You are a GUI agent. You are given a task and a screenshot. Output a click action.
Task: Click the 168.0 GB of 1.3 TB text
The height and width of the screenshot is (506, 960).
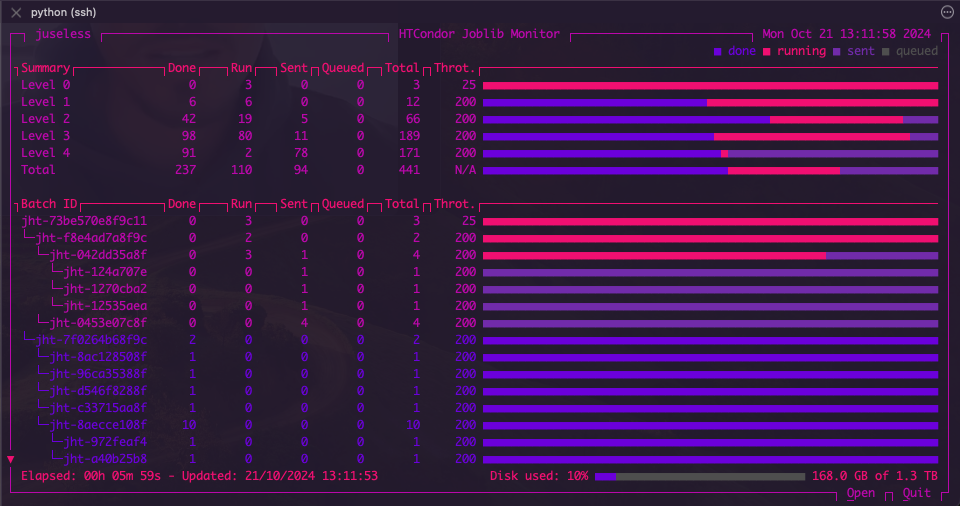coord(874,476)
